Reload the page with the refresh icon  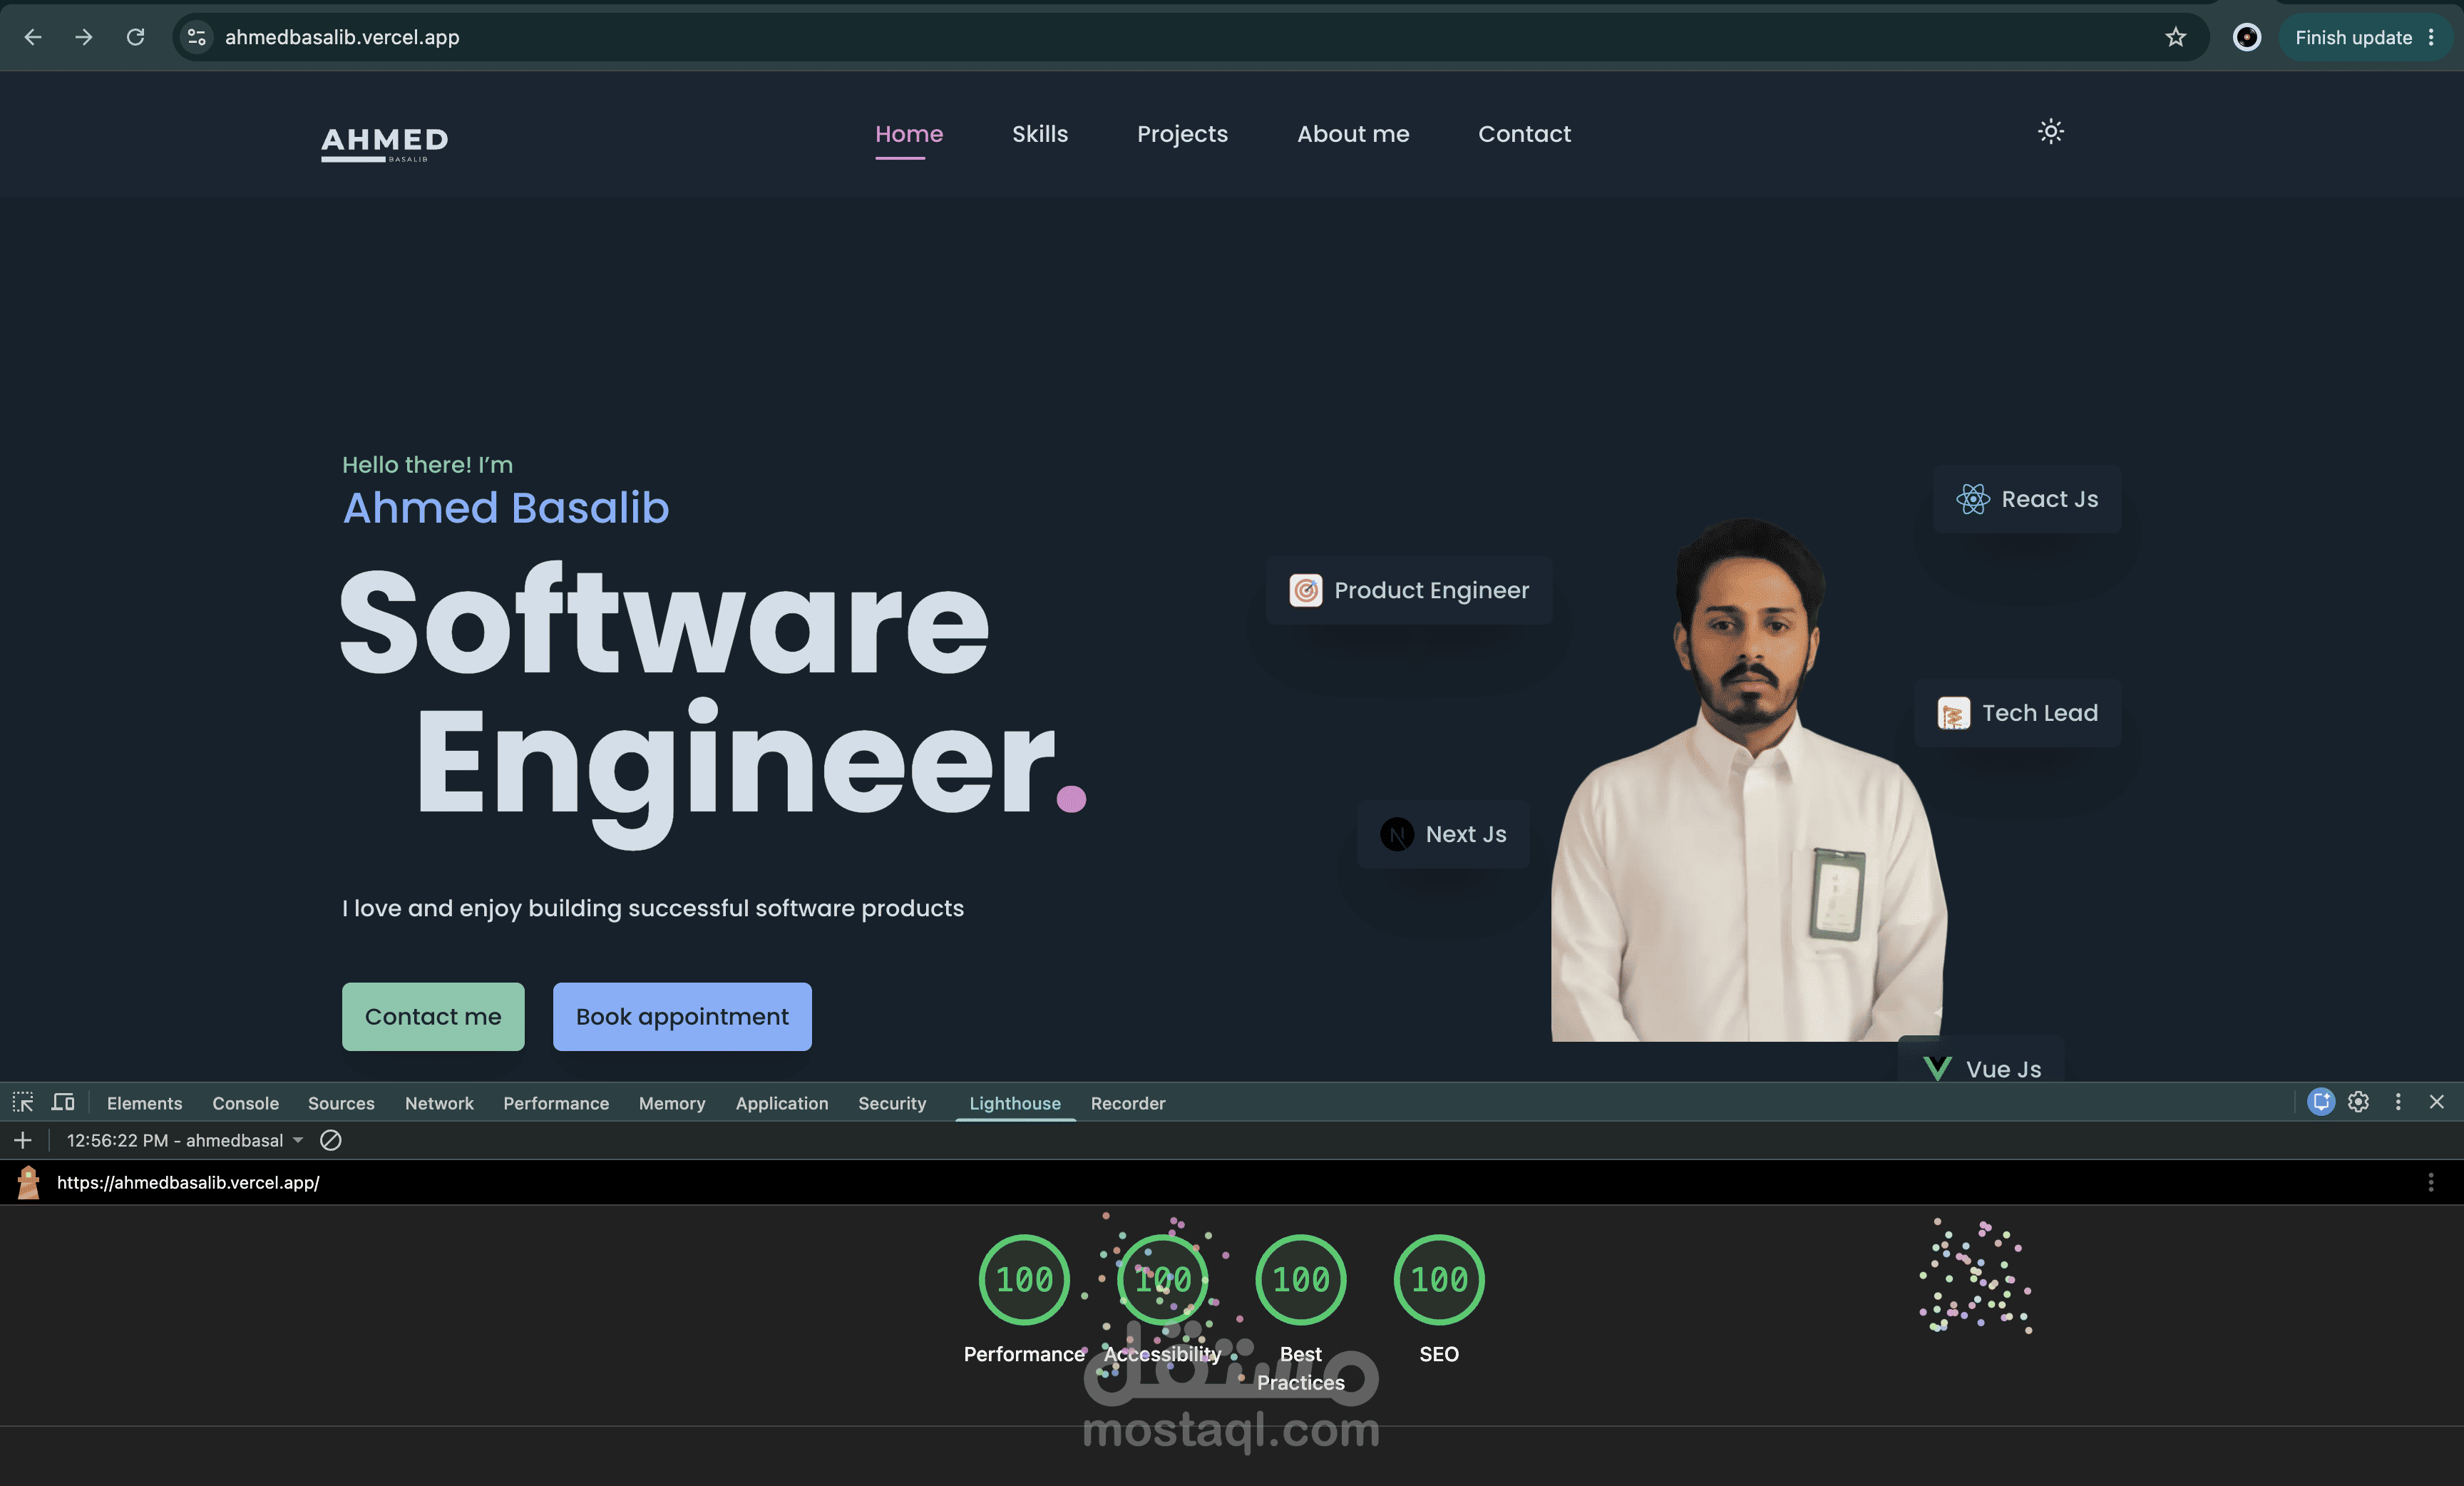pos(136,37)
